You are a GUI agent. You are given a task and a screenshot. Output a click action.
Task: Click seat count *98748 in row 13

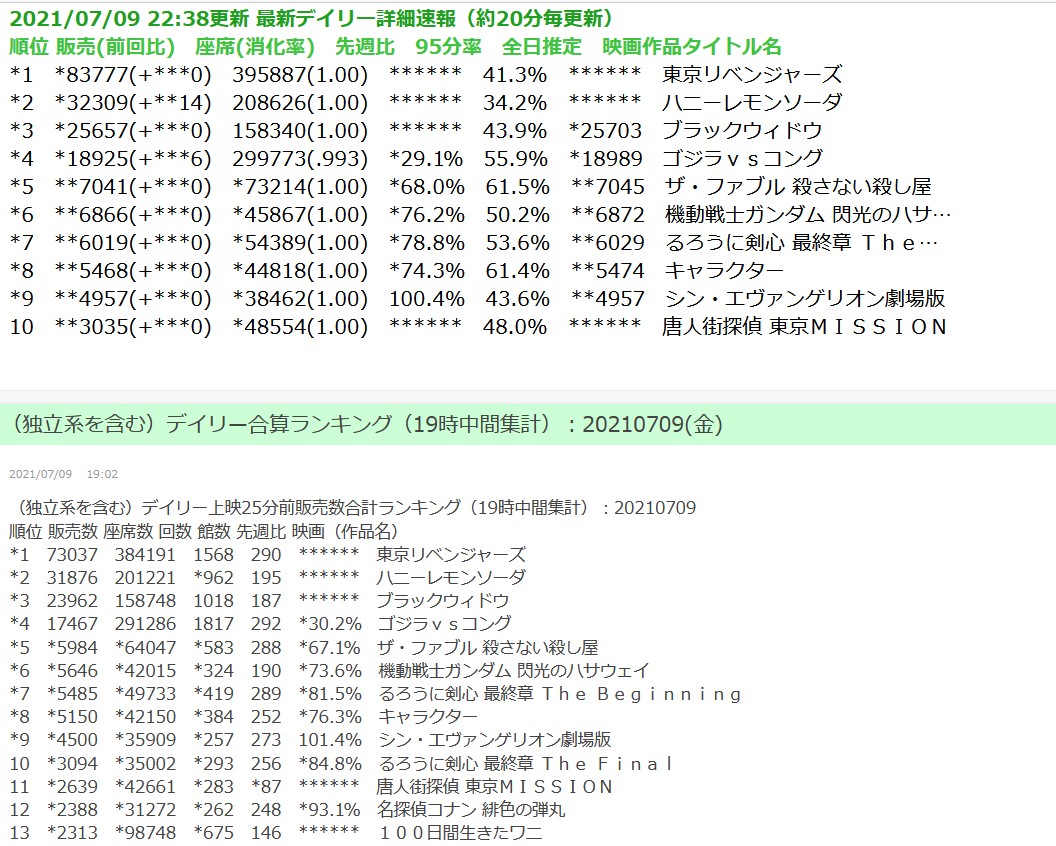(x=145, y=833)
